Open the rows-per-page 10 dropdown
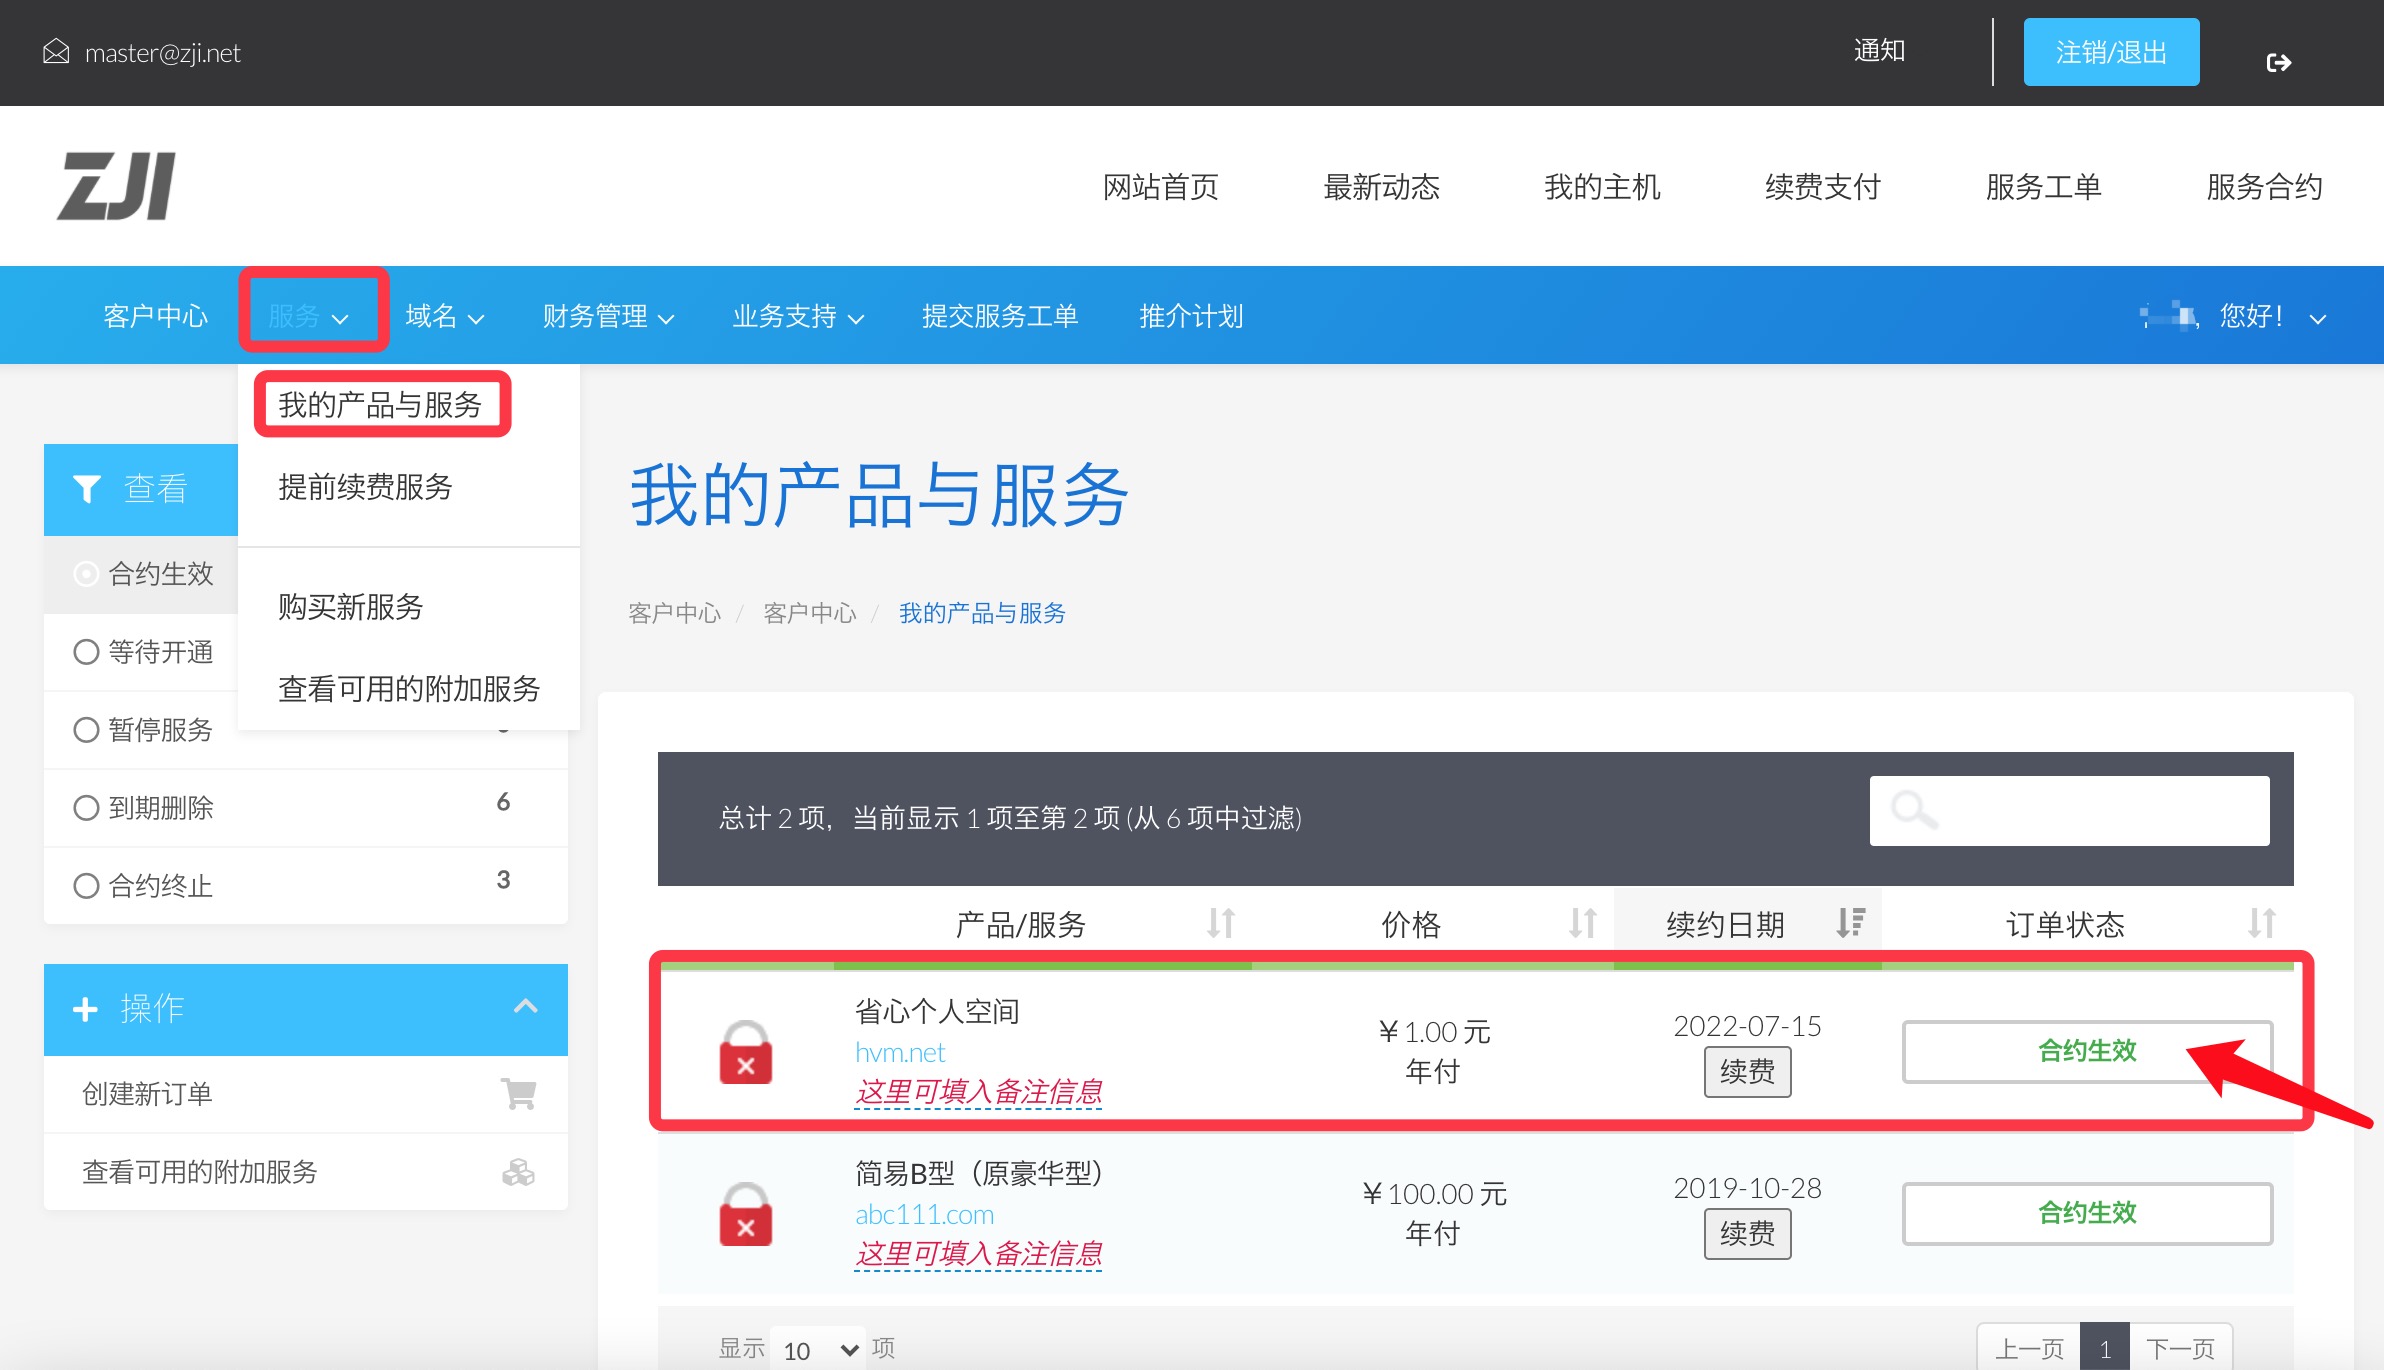Viewport: 2384px width, 1370px height. pyautogui.click(x=820, y=1350)
